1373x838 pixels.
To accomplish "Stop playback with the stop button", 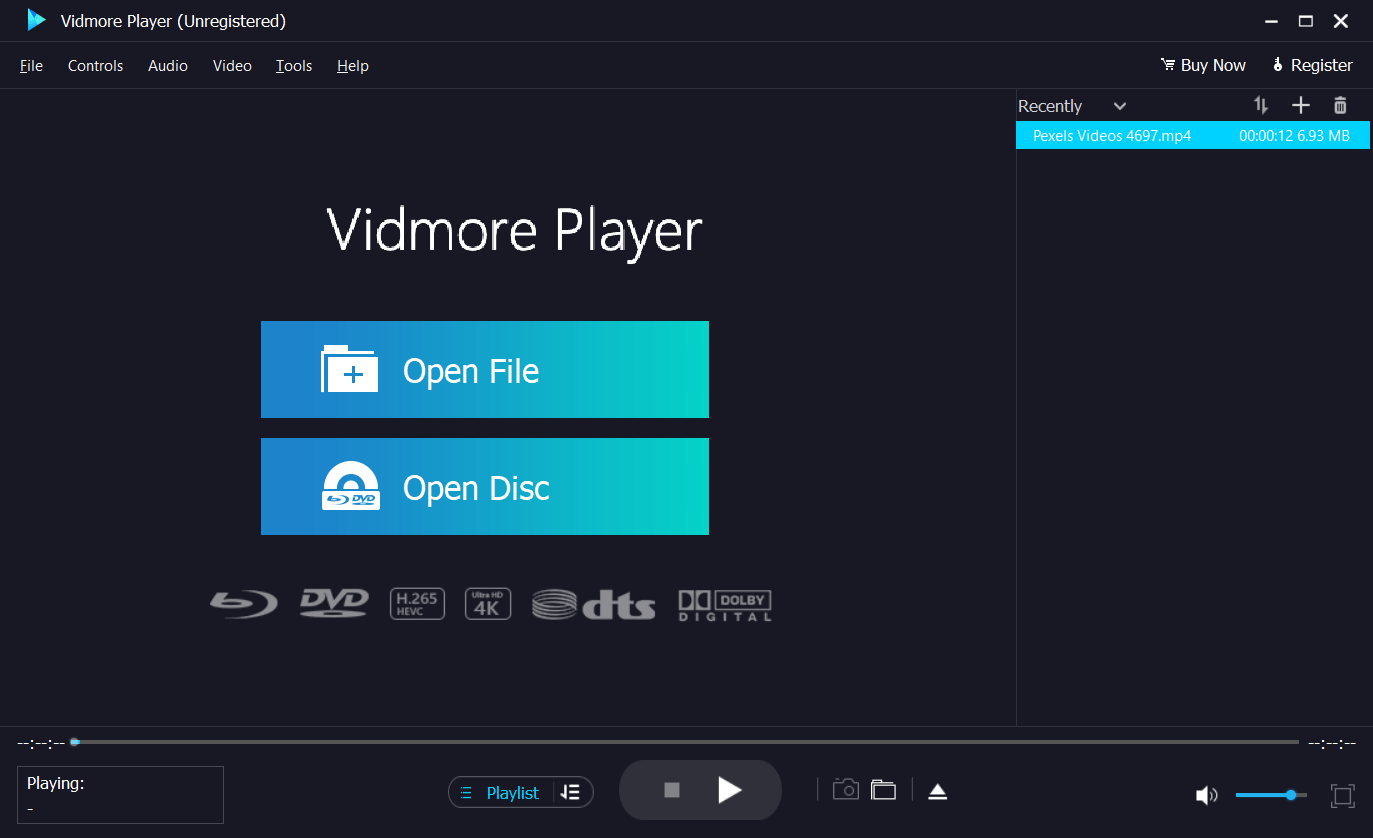I will click(x=672, y=791).
